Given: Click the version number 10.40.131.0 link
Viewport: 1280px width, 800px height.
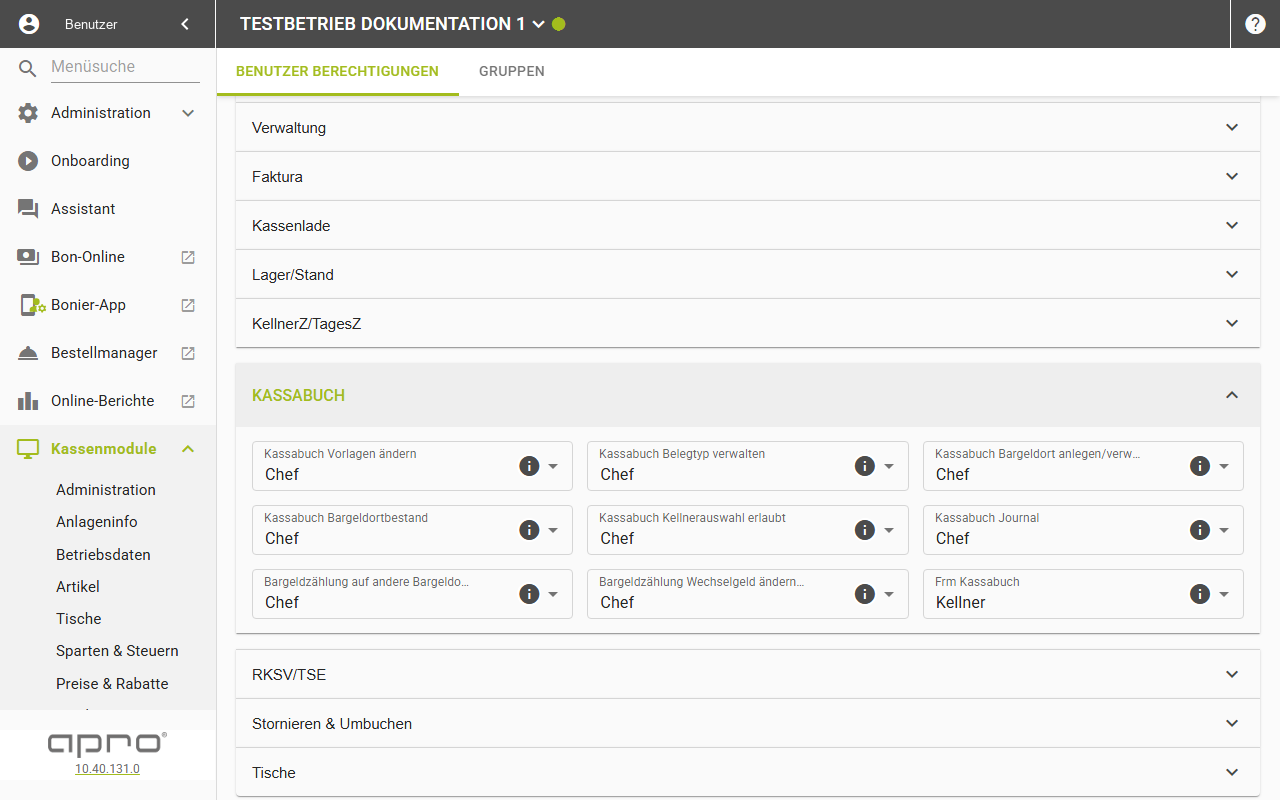Looking at the screenshot, I should pos(107,769).
